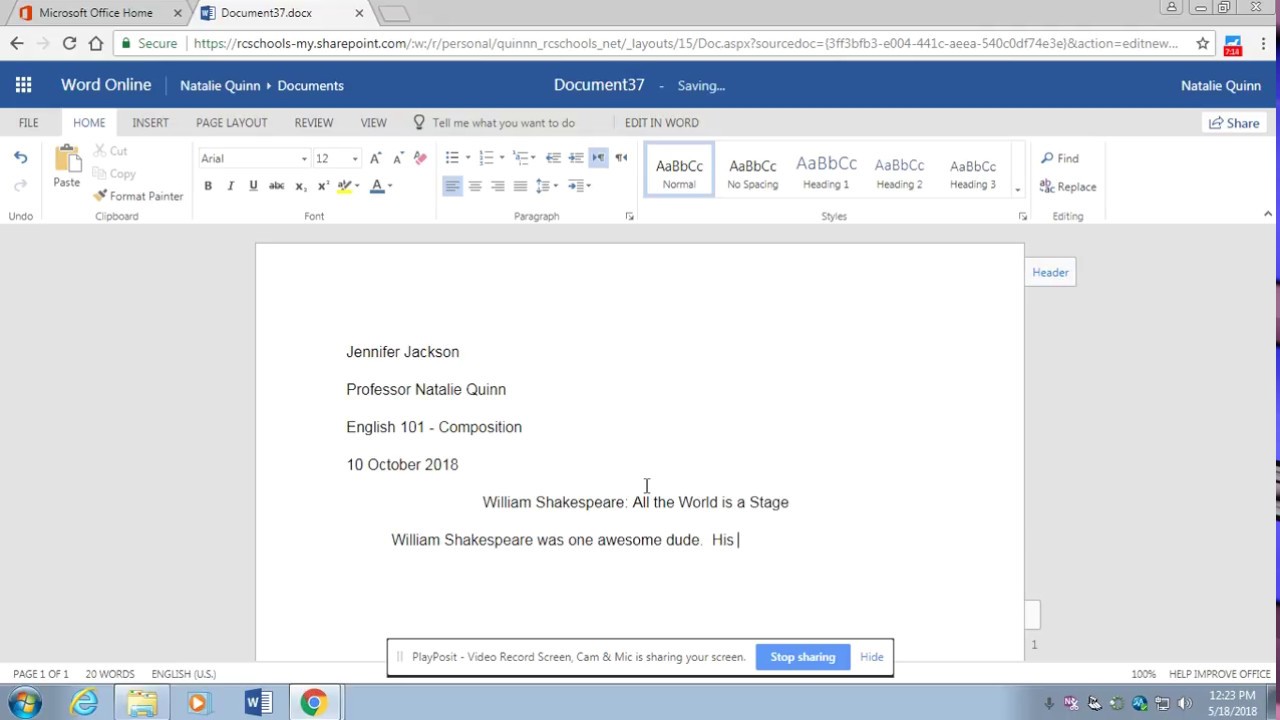The image size is (1280, 720).
Task: Apply the Normal style
Action: tap(679, 170)
